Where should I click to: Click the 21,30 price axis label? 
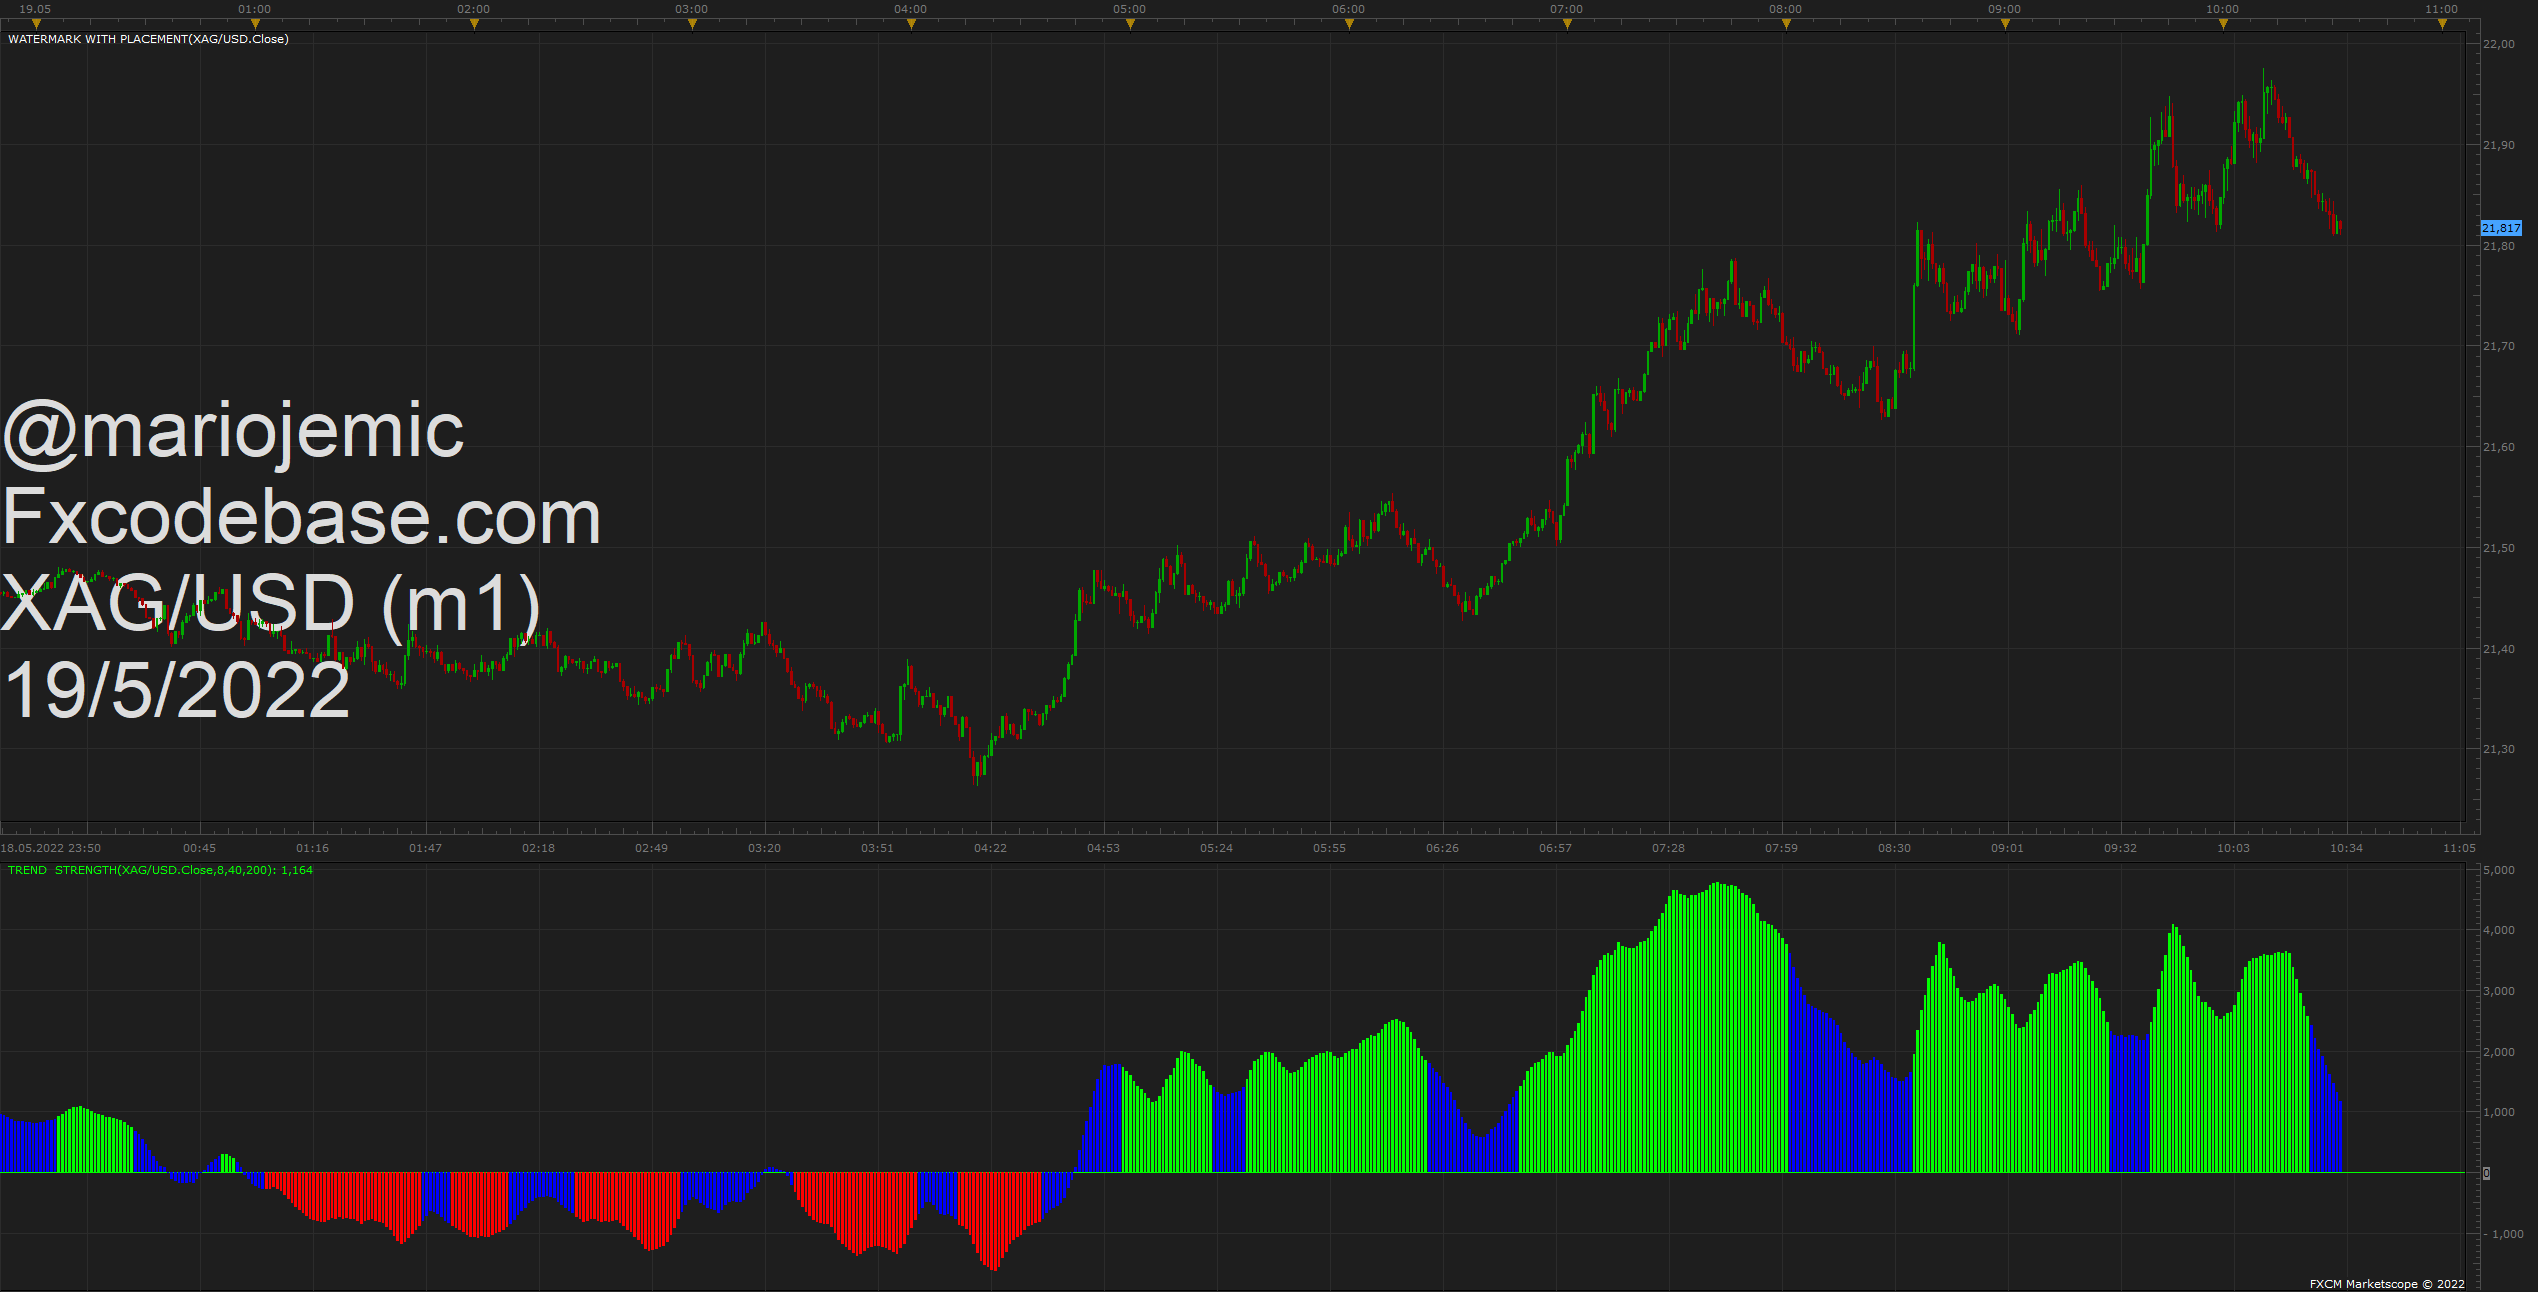(x=2499, y=749)
